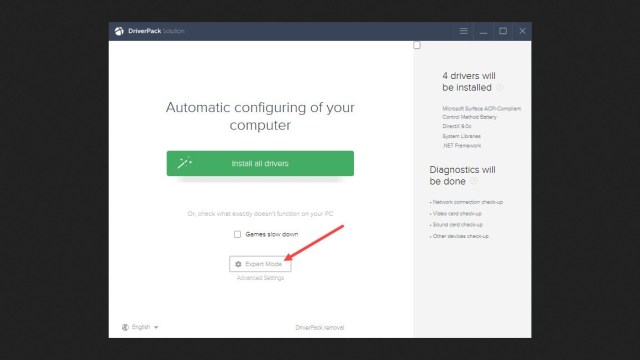Click the magic wand icon
Screen dimensions: 640x360
(184, 162)
